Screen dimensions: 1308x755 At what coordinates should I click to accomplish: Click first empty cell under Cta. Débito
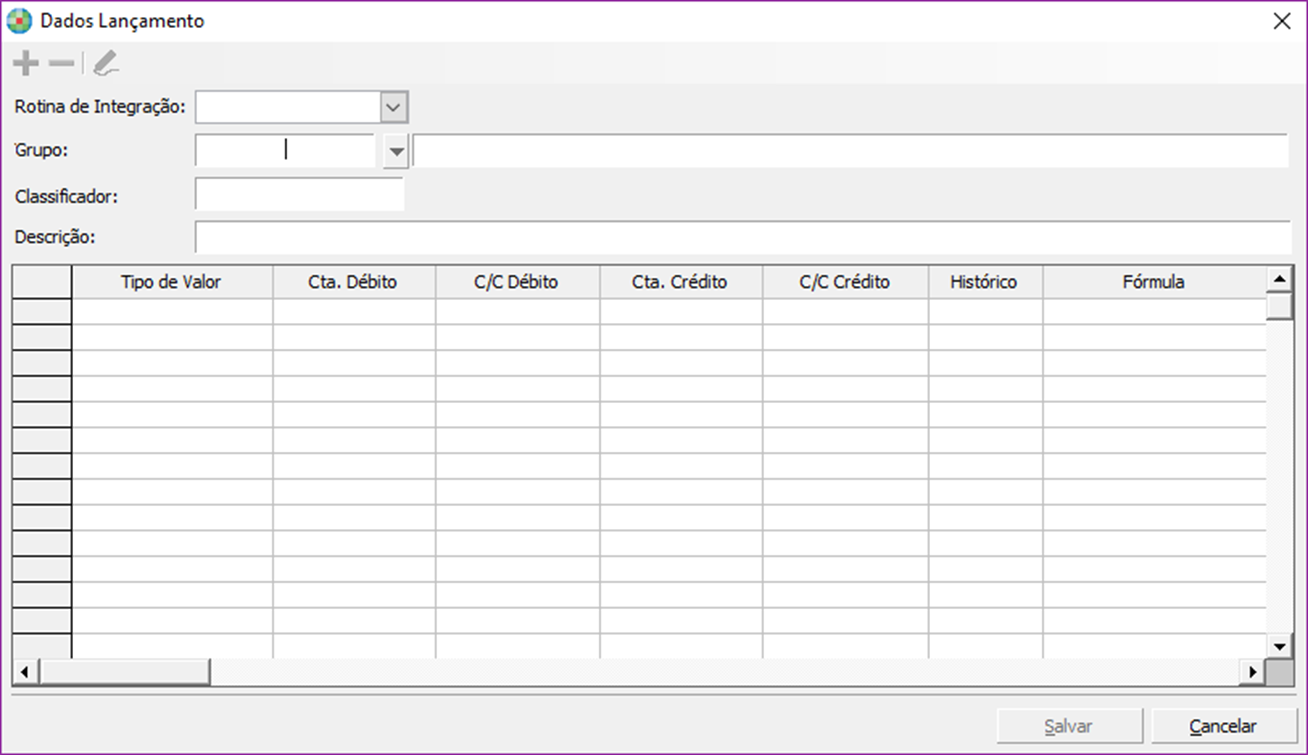pyautogui.click(x=354, y=311)
